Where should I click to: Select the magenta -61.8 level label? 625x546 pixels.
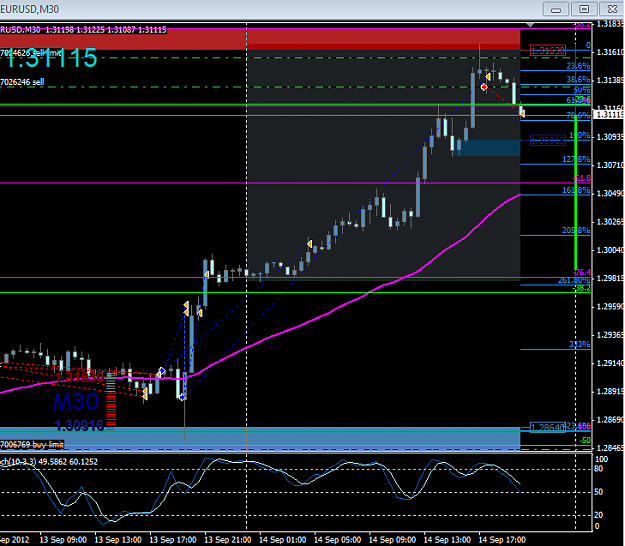(x=582, y=178)
